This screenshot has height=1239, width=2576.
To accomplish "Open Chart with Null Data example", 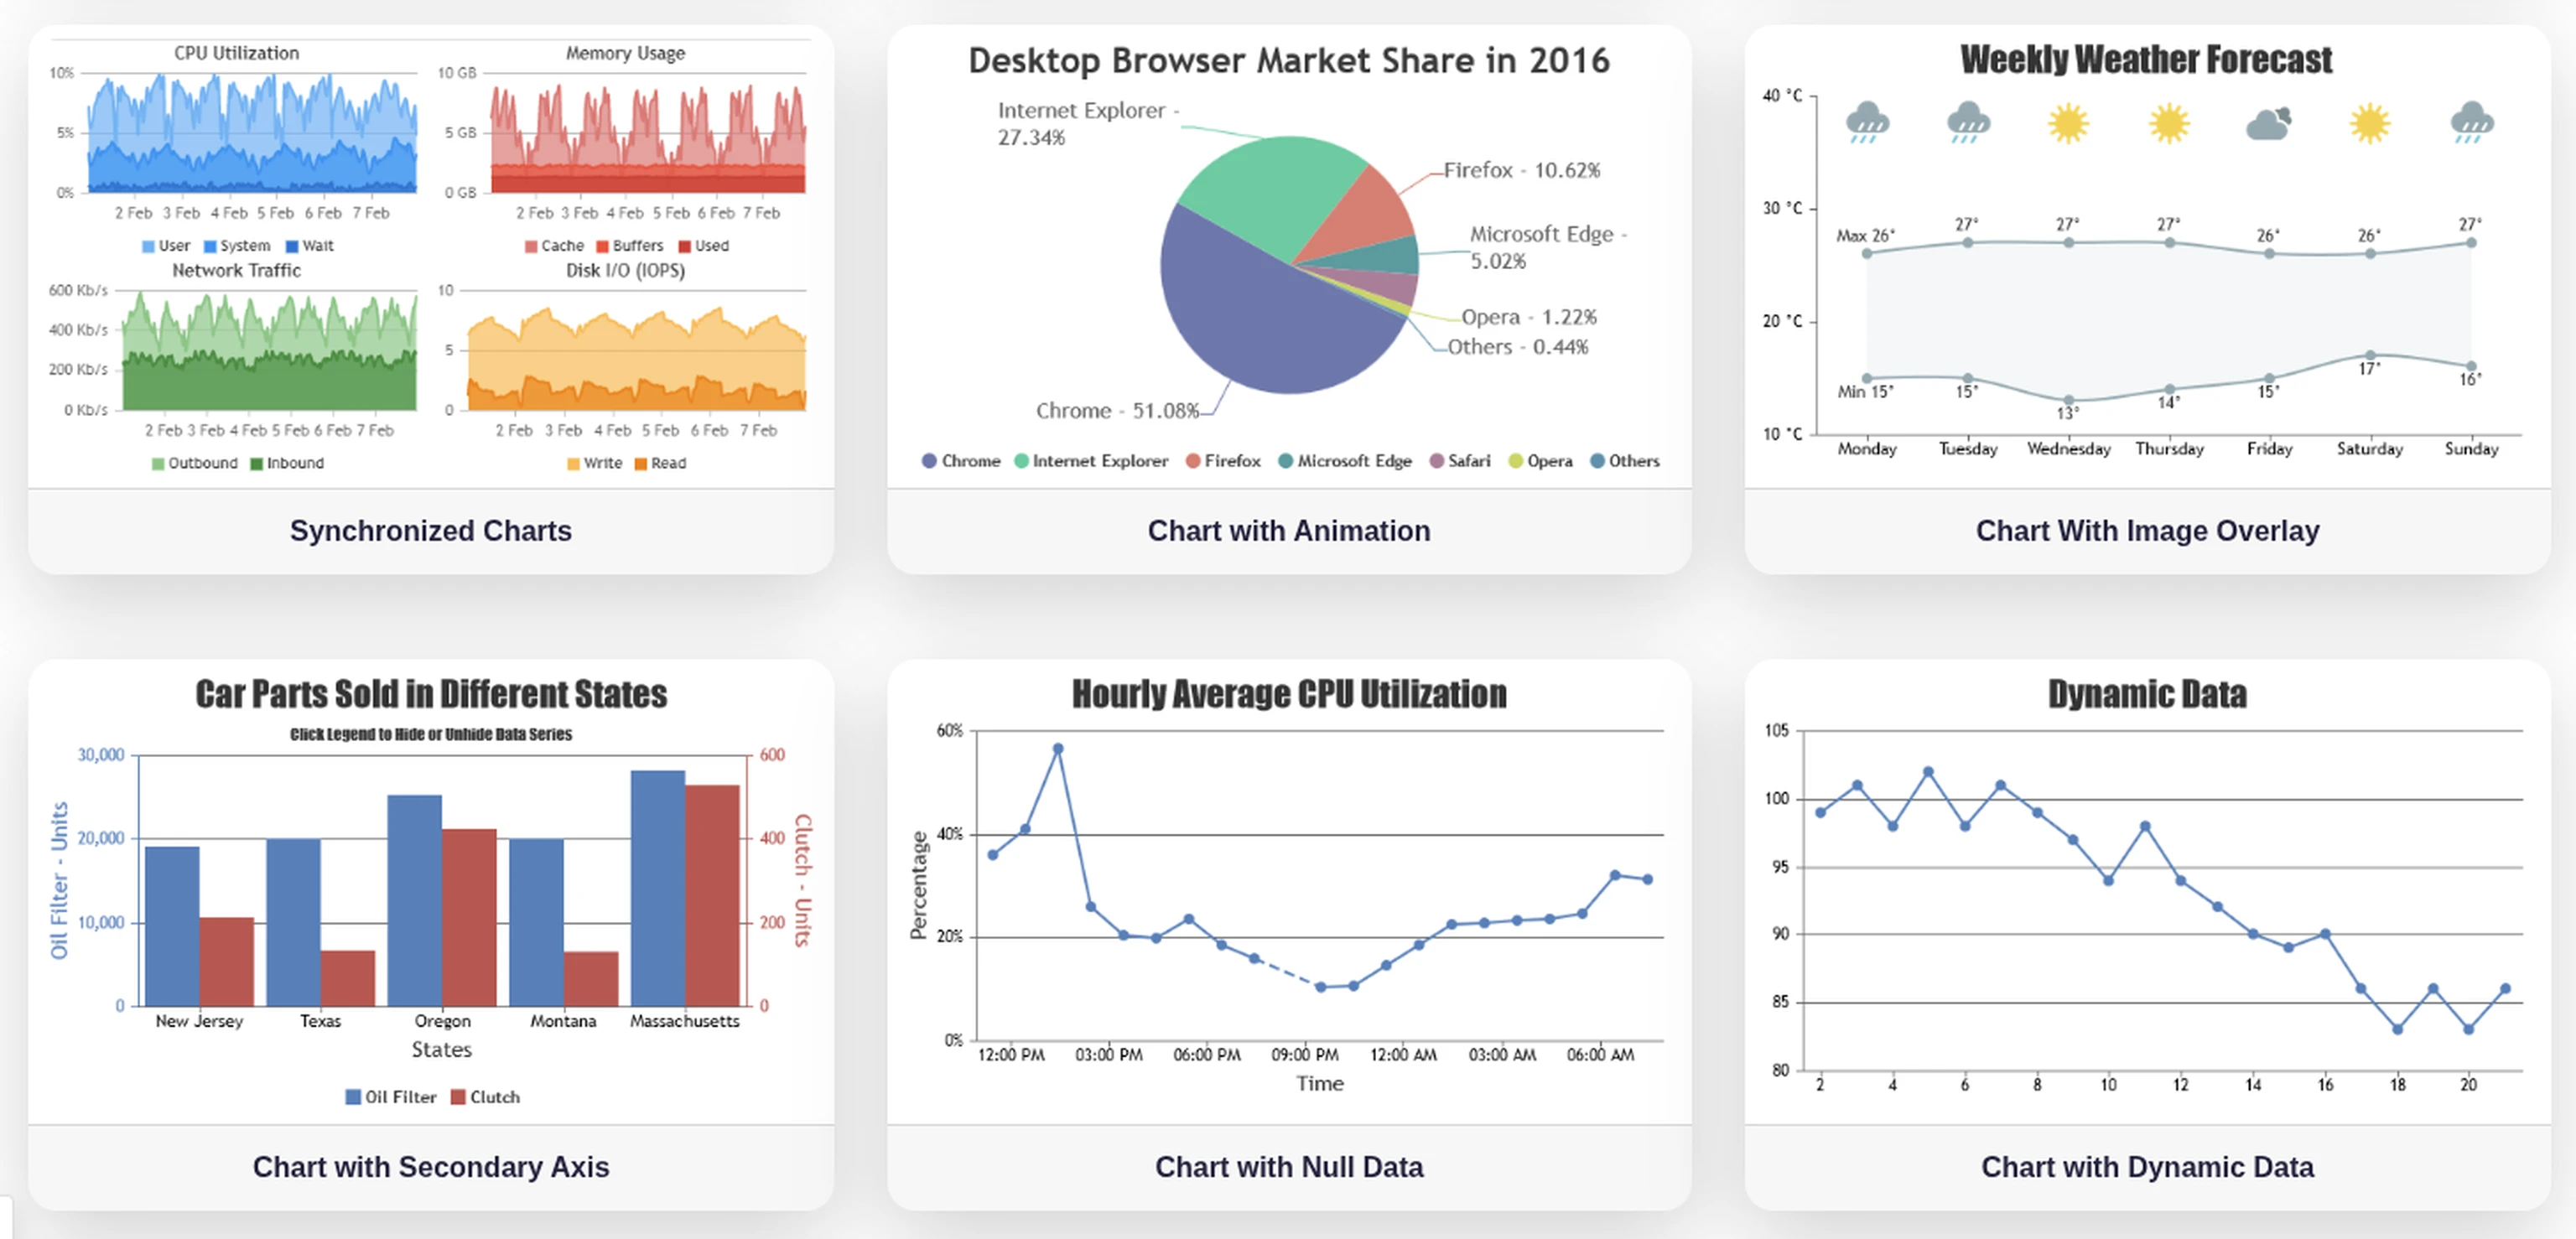I will (x=1288, y=1166).
